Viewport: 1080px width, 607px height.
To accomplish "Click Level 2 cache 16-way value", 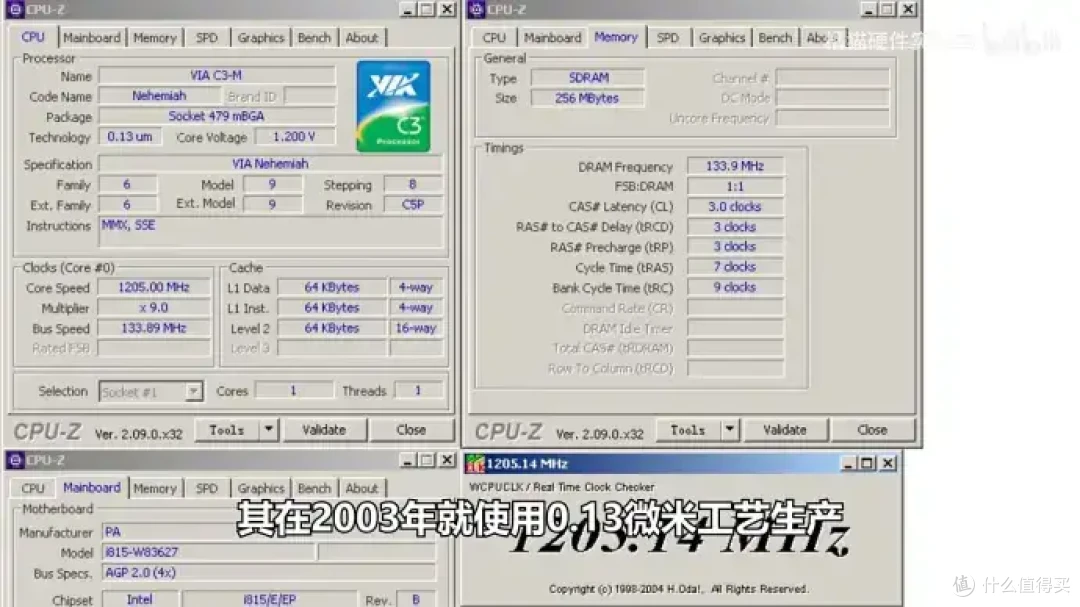I will click(416, 328).
